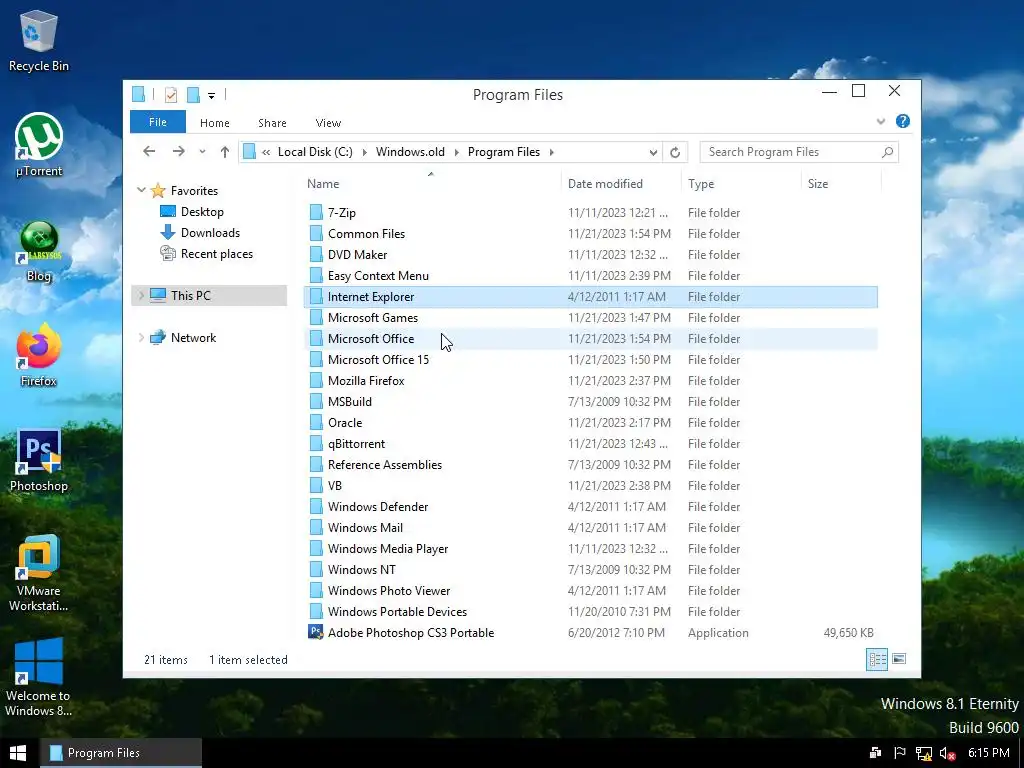Image resolution: width=1024 pixels, height=768 pixels.
Task: Sort by the Type column header
Action: (741, 184)
